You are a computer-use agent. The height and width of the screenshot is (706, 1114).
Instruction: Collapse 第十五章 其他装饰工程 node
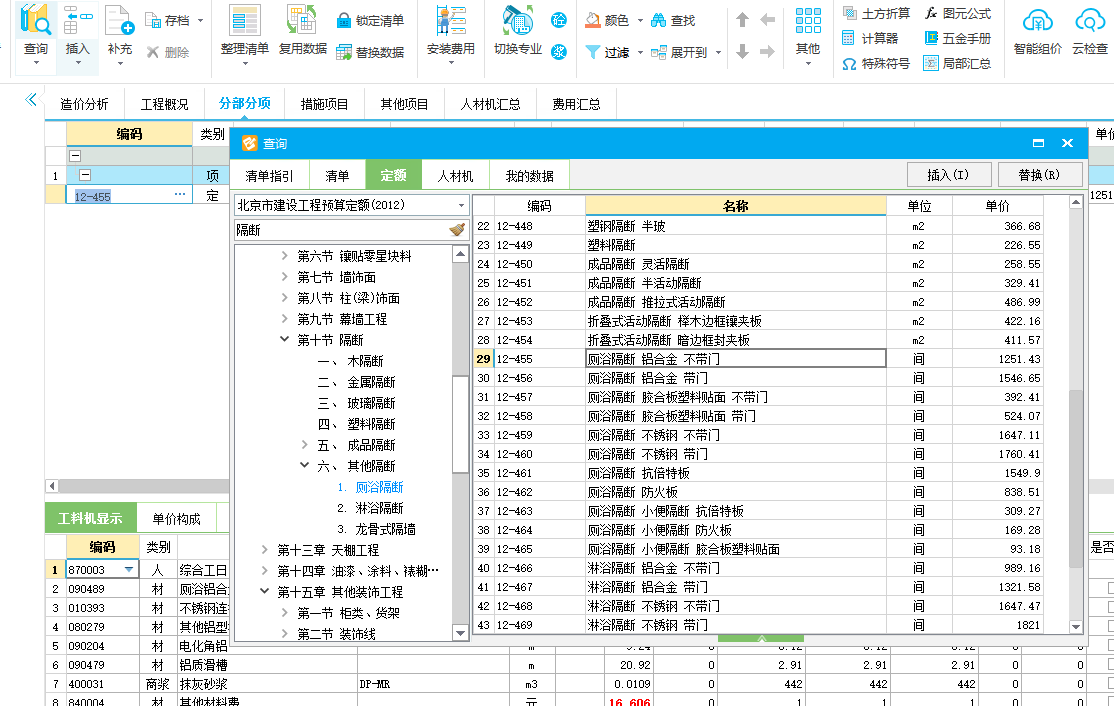tap(264, 591)
